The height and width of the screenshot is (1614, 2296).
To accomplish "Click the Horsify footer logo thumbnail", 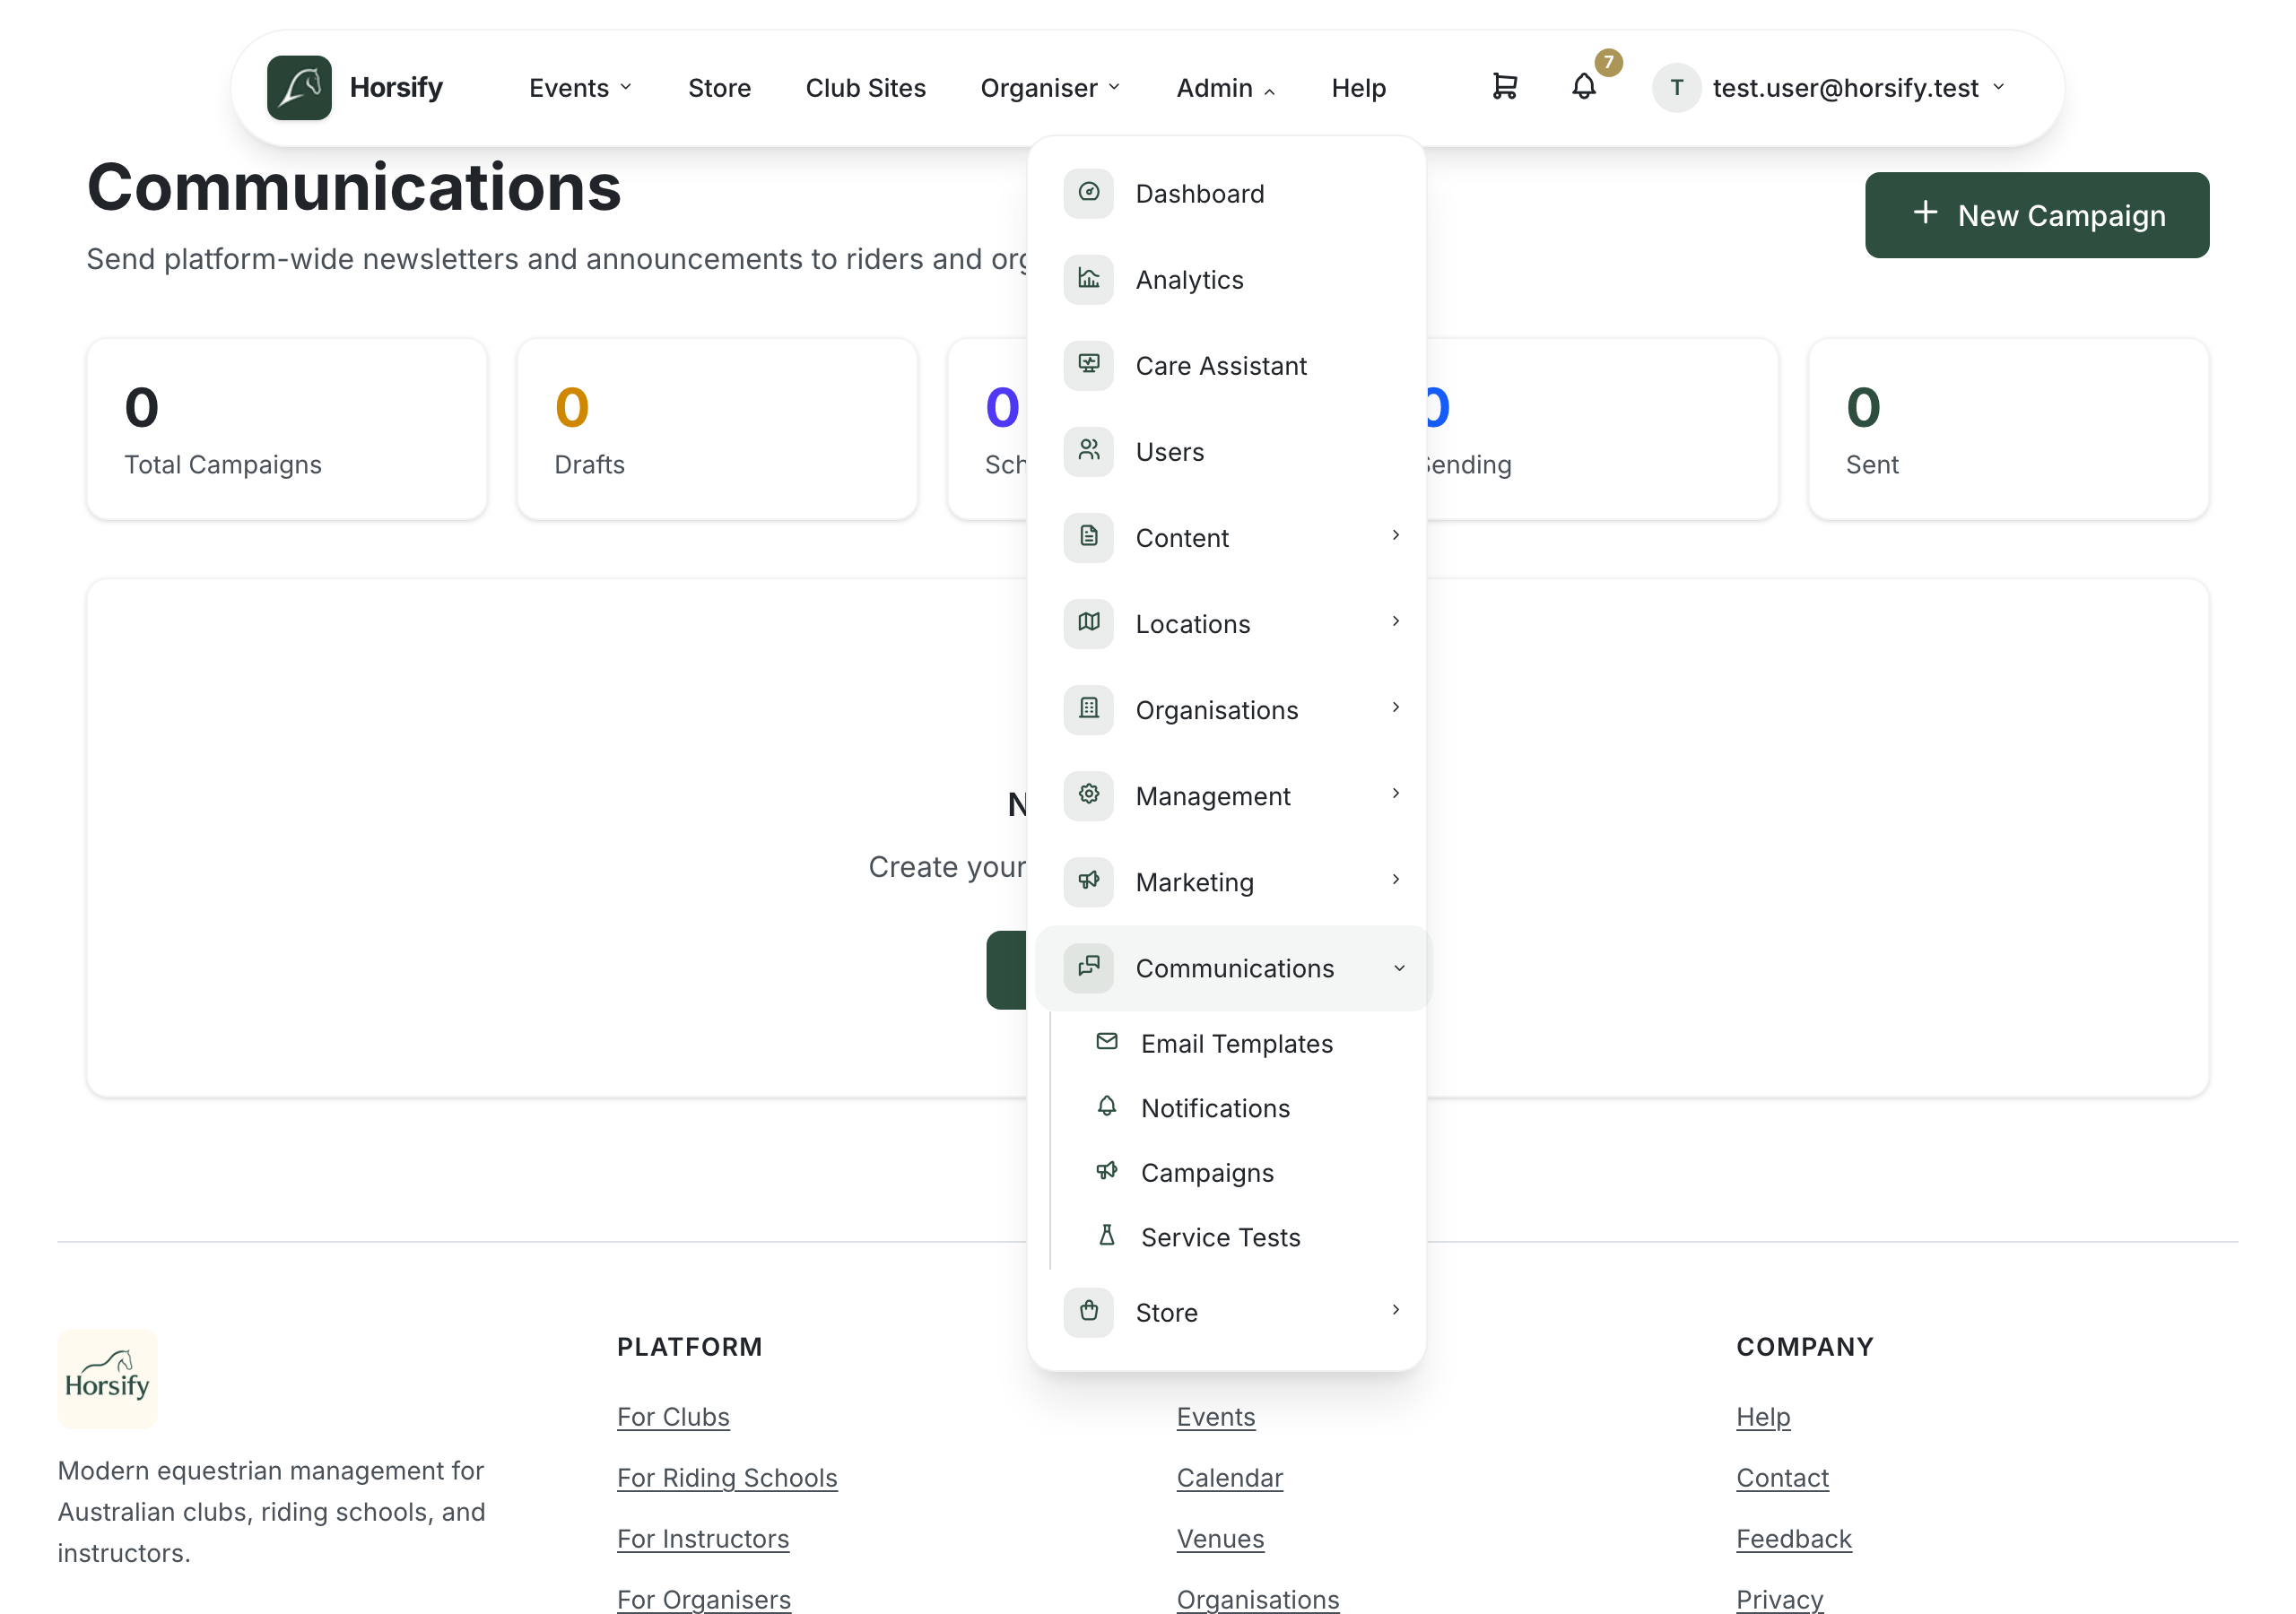I will click(x=107, y=1377).
